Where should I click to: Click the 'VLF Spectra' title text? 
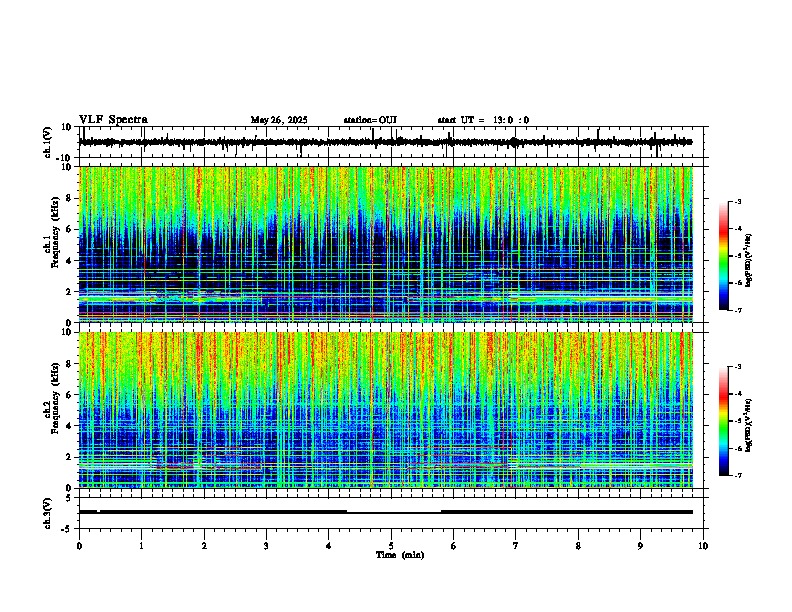tap(113, 120)
